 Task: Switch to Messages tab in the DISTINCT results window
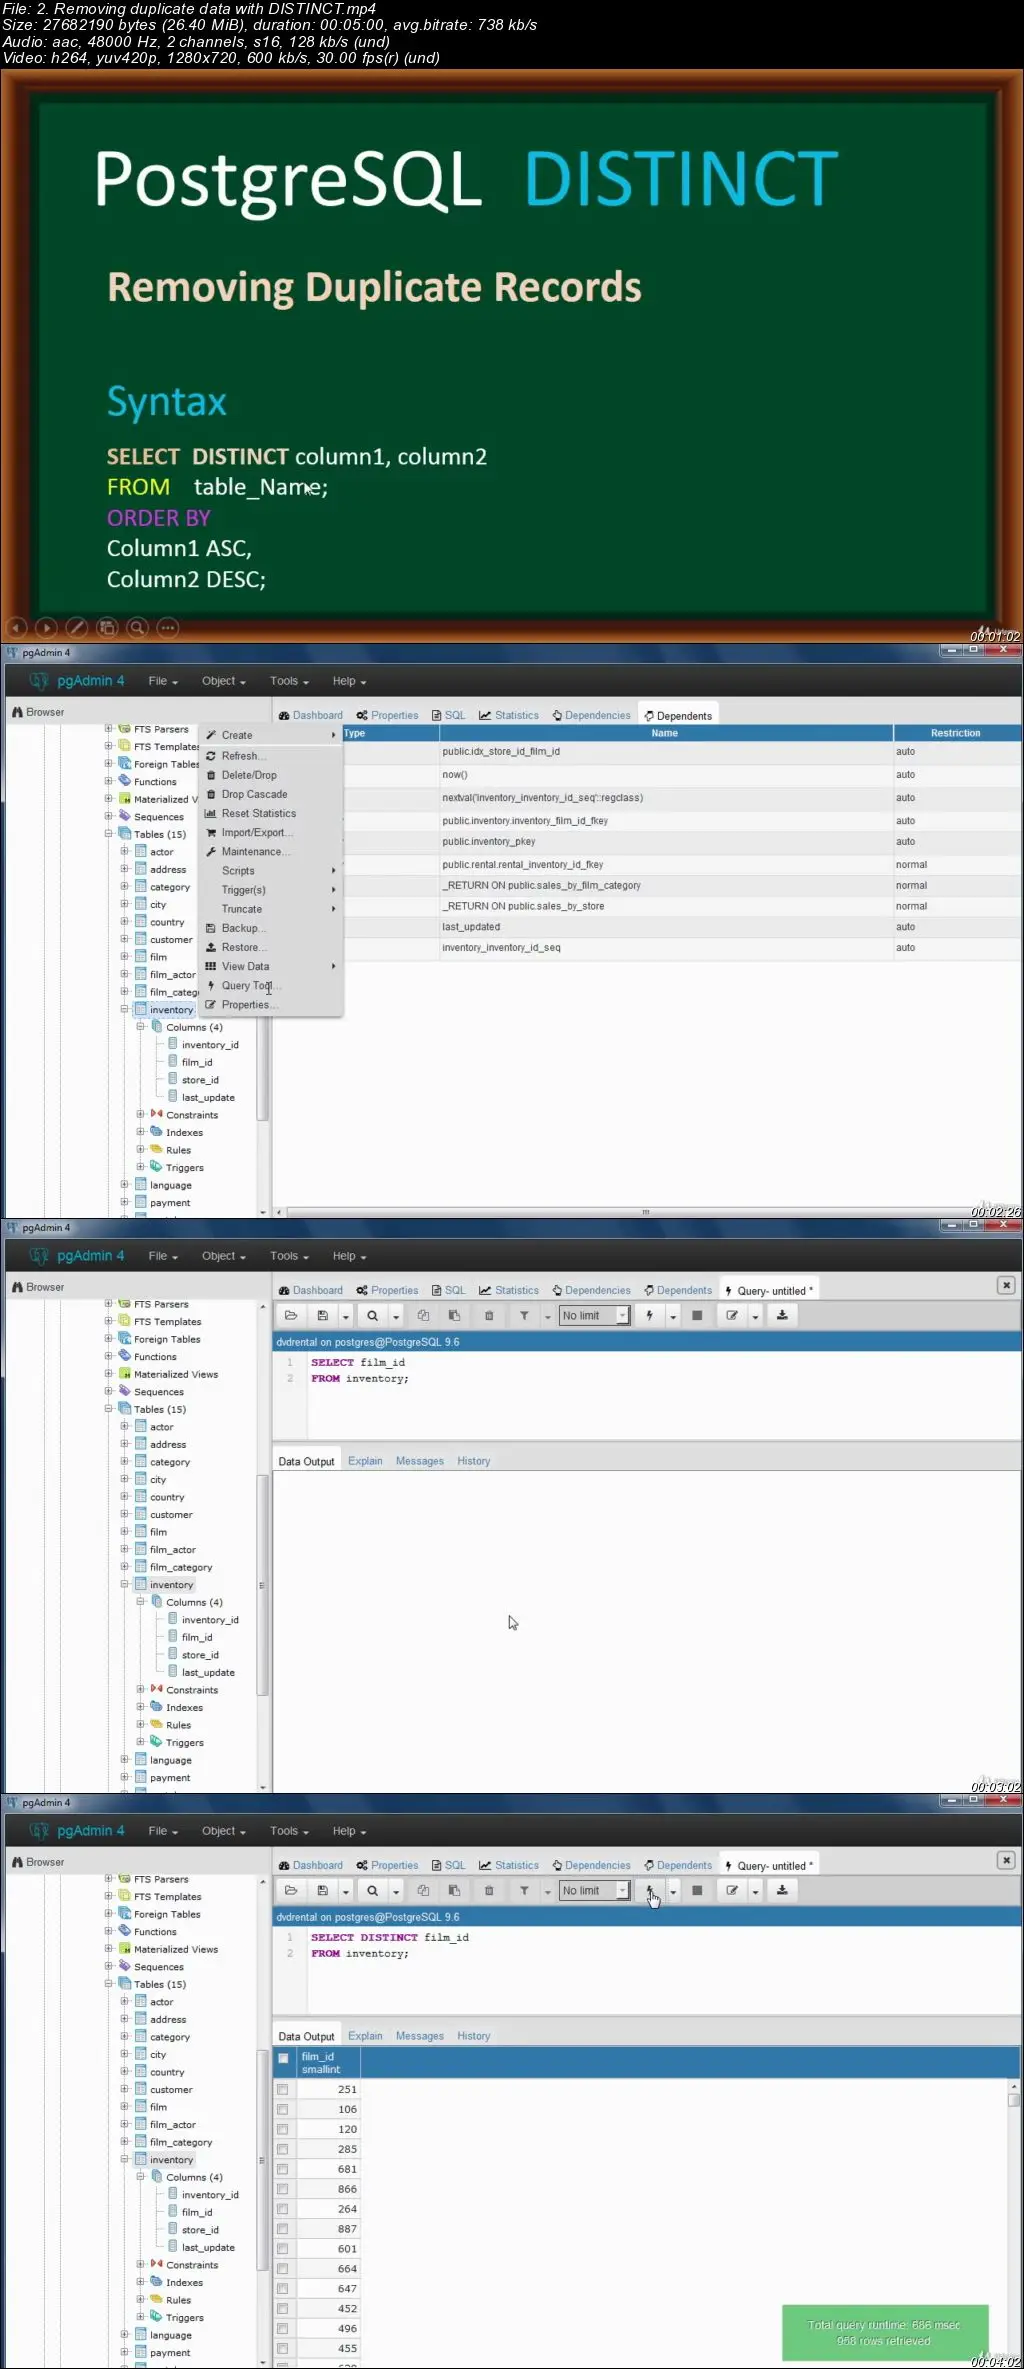pos(419,2036)
